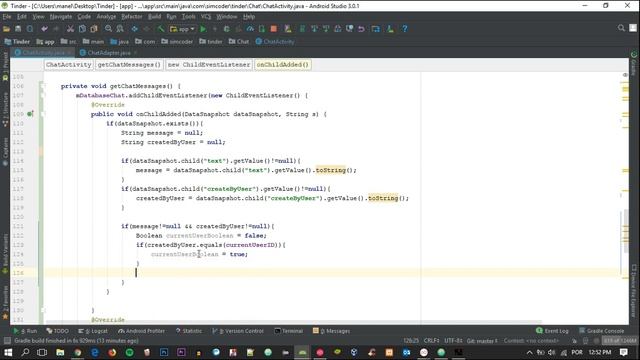Open the Git: master branch selector
Screen dimensions: 640x360
[x=482, y=340]
